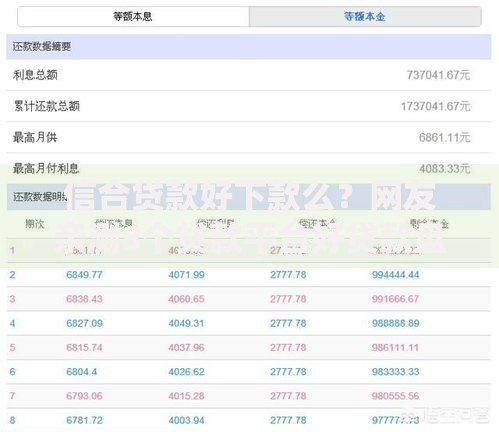The width and height of the screenshot is (499, 432).
Task: Select highest monthly payment 6861.11元
Action: (x=445, y=137)
